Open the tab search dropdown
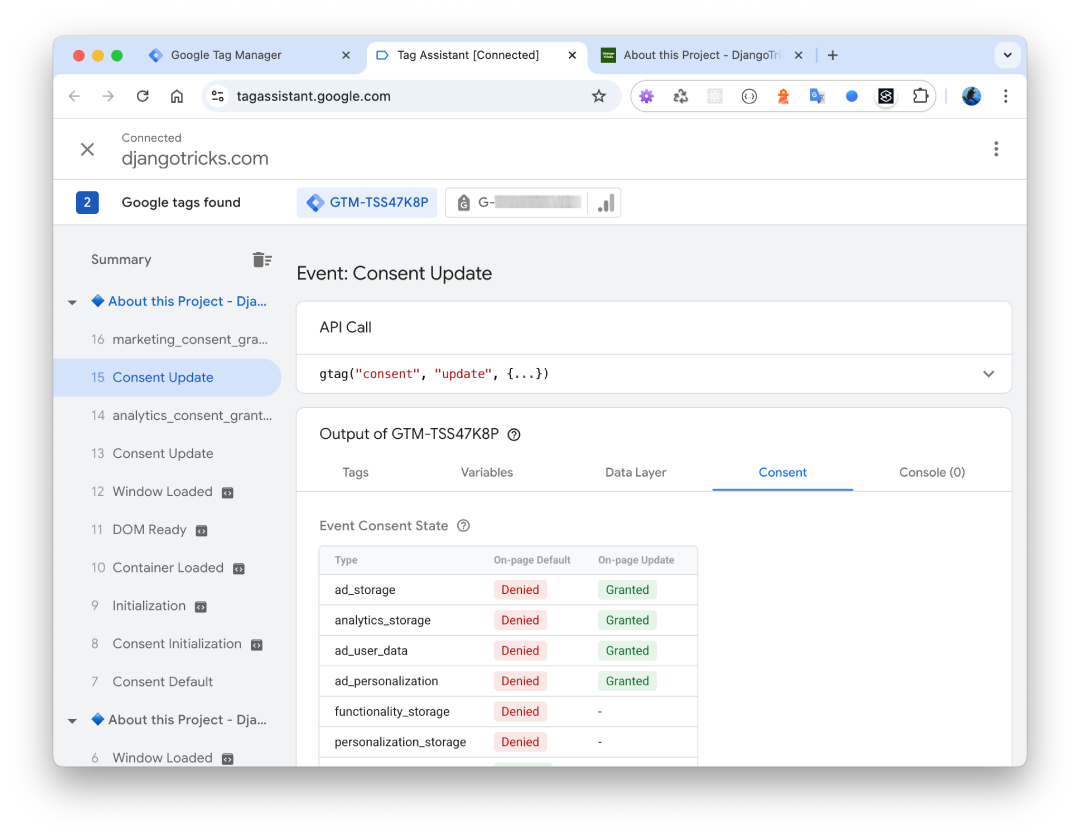The width and height of the screenshot is (1080, 837). tap(1007, 55)
